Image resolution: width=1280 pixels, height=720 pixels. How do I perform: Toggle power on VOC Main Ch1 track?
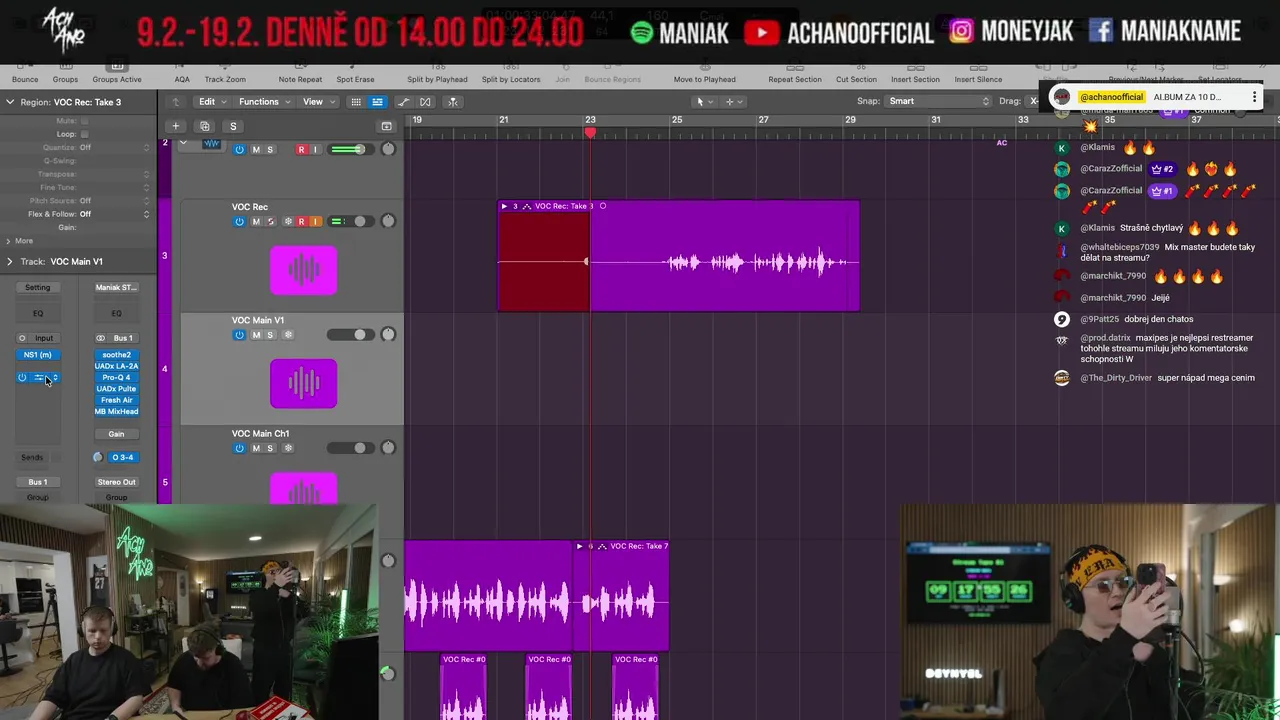point(239,448)
